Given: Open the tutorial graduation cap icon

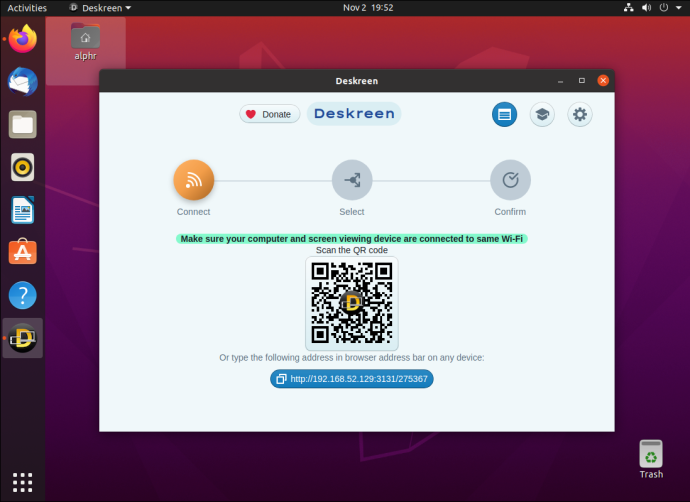Looking at the screenshot, I should coord(542,114).
